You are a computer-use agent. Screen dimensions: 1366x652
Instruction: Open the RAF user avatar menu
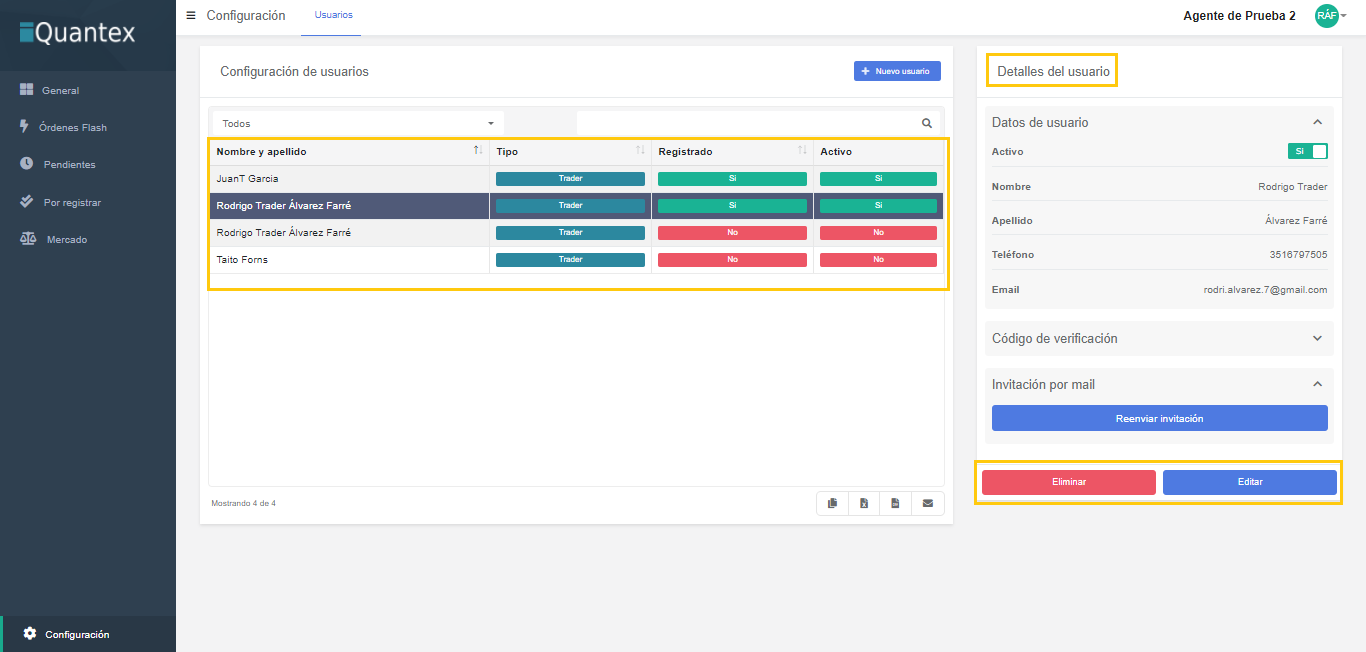click(1330, 16)
